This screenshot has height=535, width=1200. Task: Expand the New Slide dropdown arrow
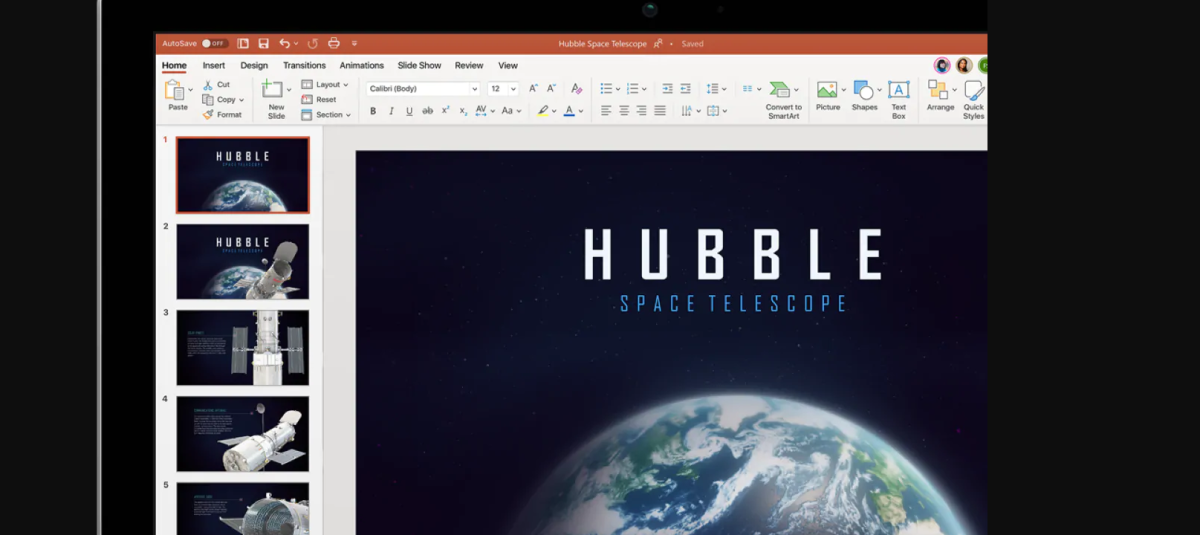289,91
